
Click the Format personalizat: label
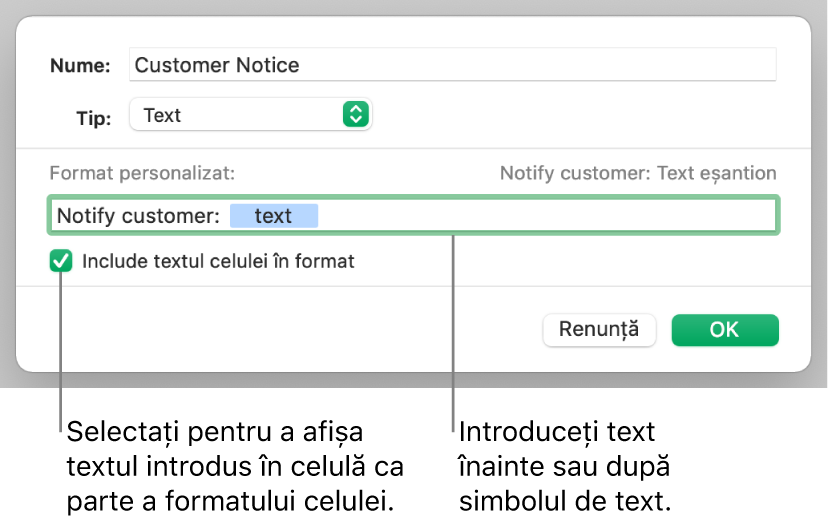pyautogui.click(x=142, y=173)
